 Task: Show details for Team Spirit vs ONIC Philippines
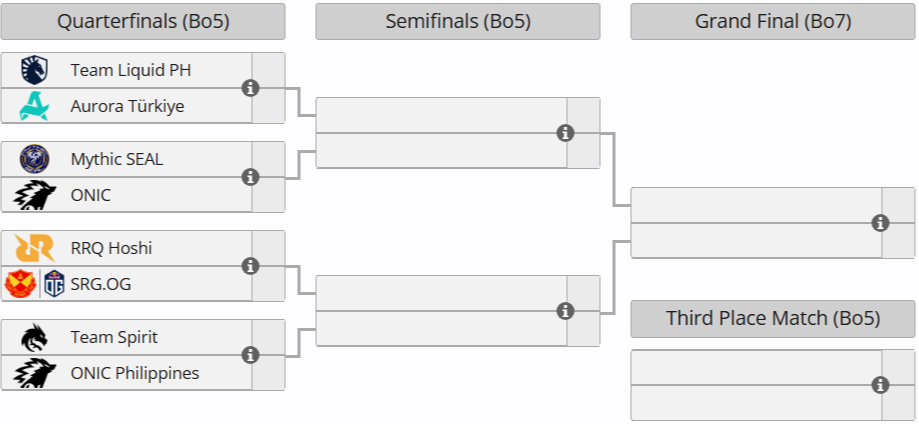pos(251,355)
